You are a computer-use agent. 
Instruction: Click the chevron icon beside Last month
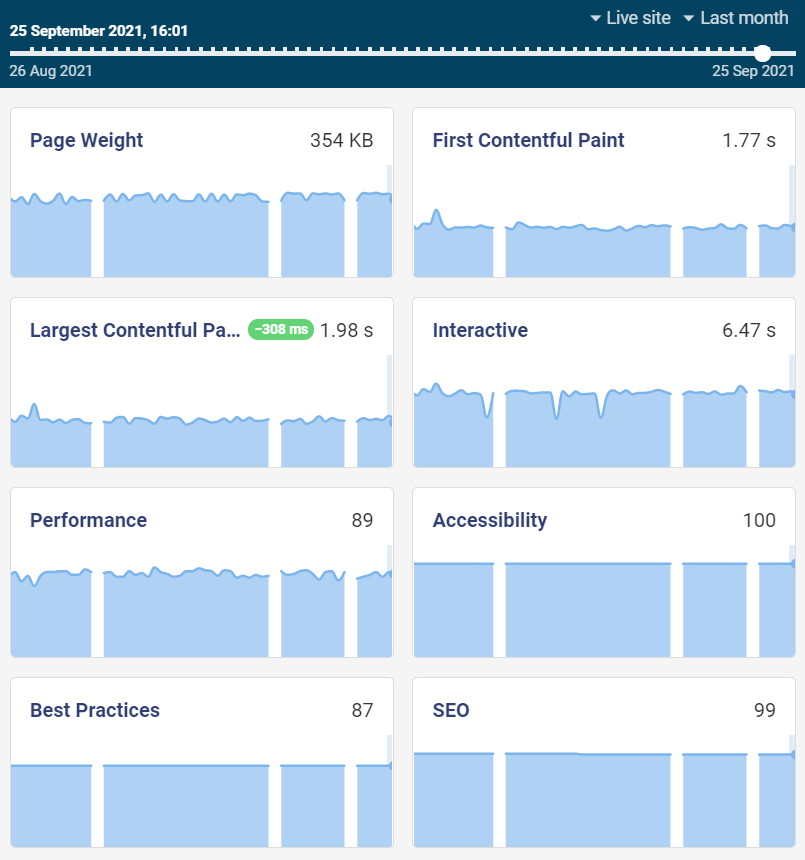pos(688,17)
